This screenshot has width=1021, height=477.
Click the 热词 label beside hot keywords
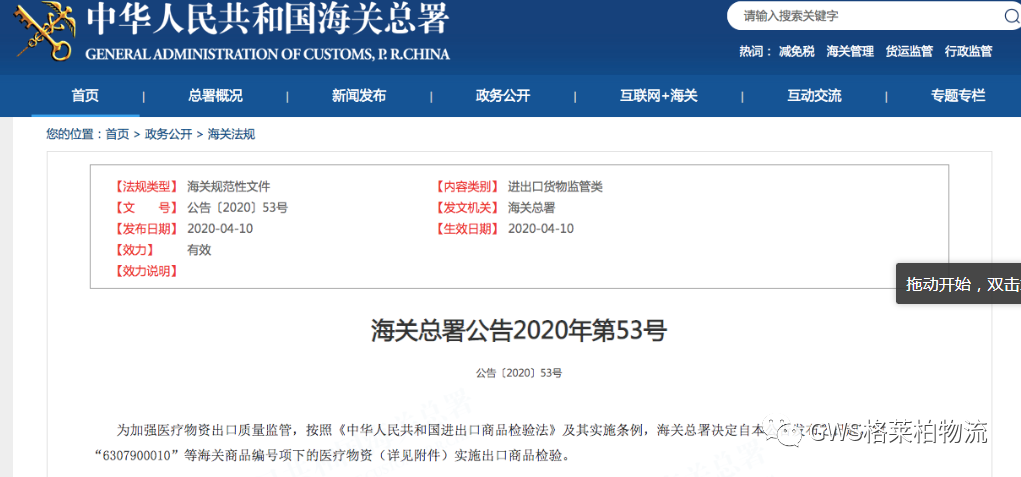(753, 51)
